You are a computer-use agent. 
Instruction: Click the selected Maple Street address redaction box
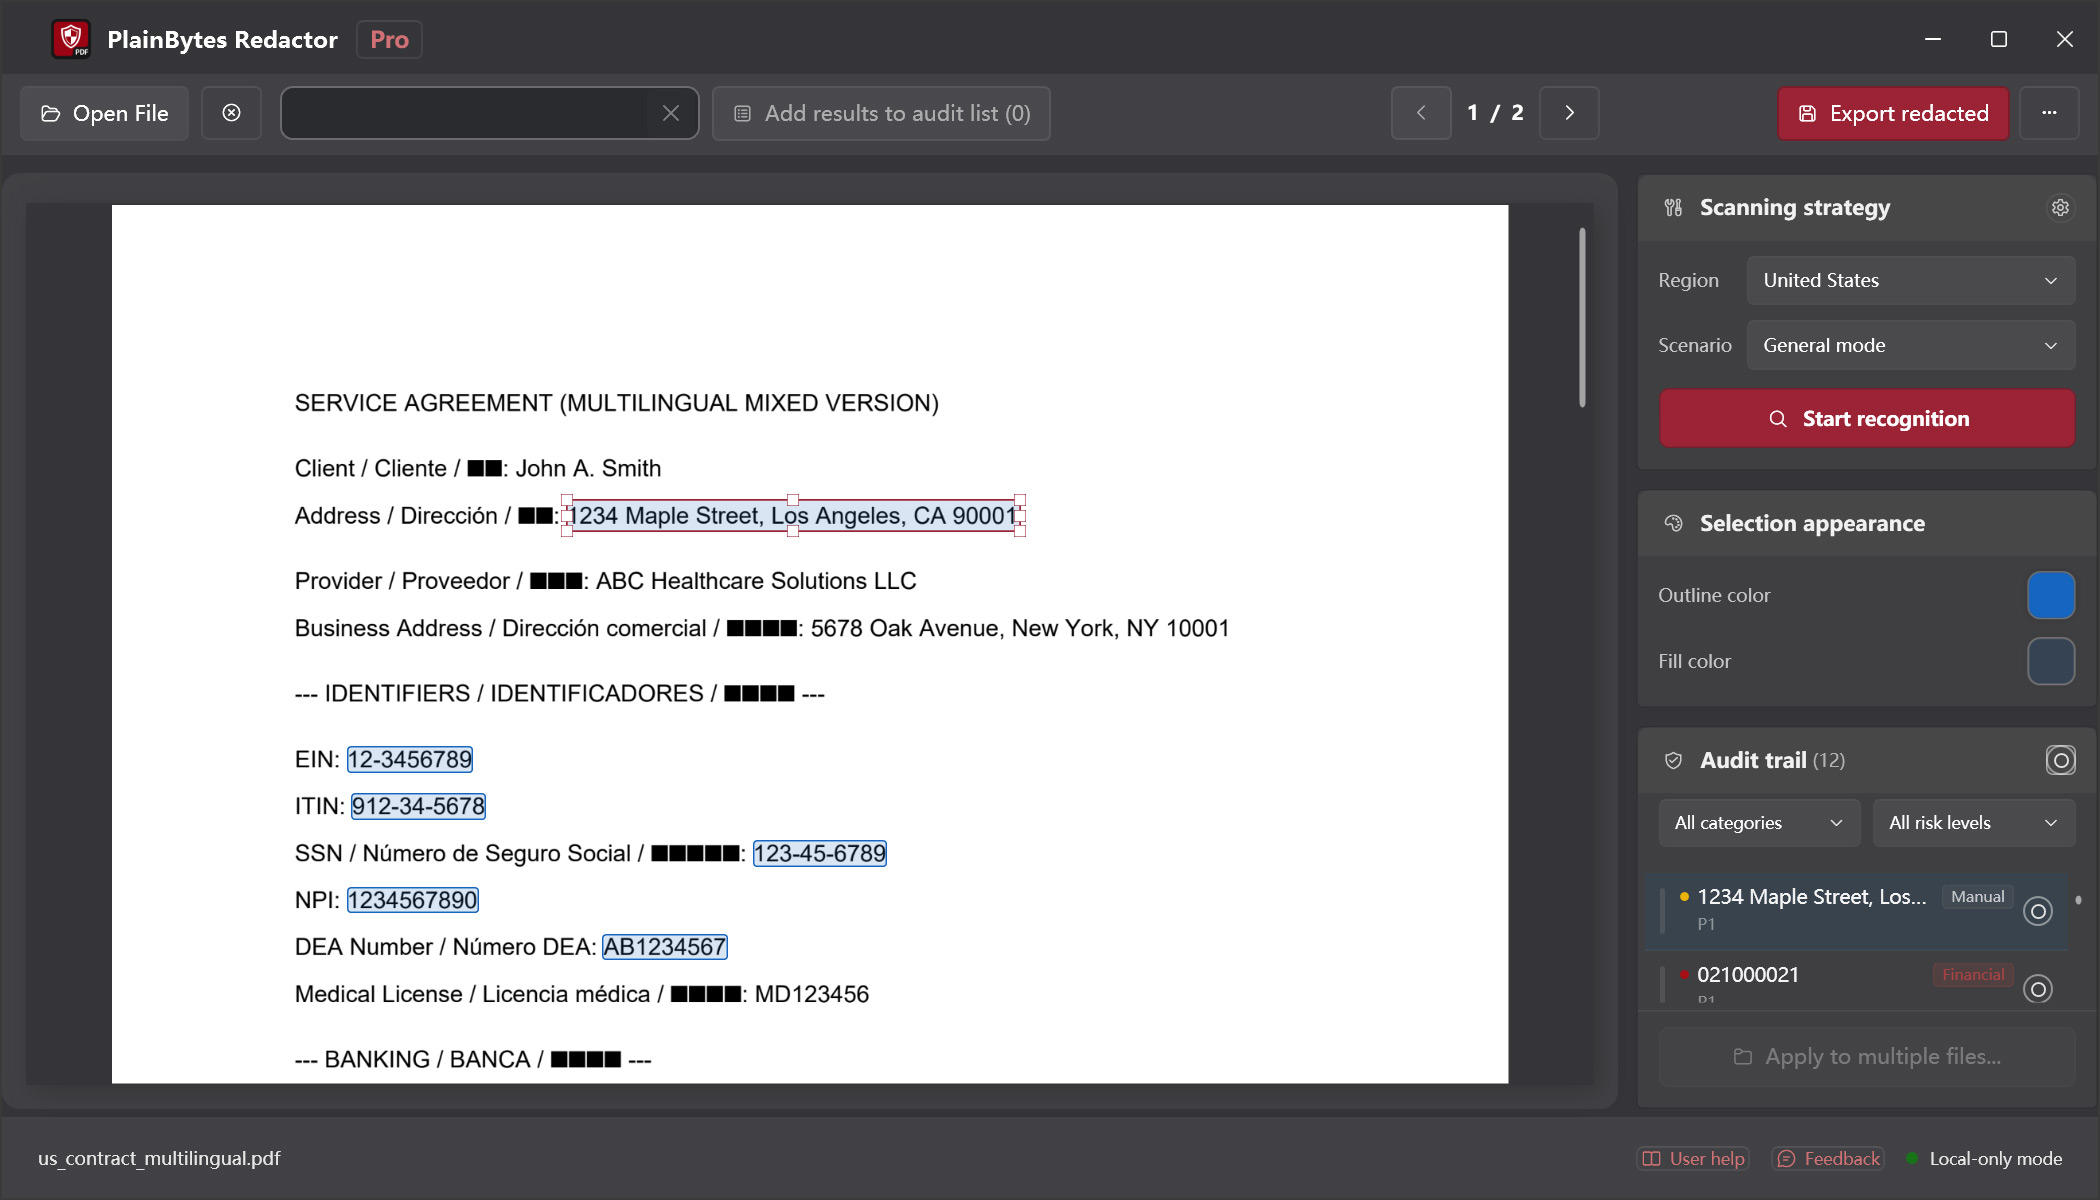794,516
